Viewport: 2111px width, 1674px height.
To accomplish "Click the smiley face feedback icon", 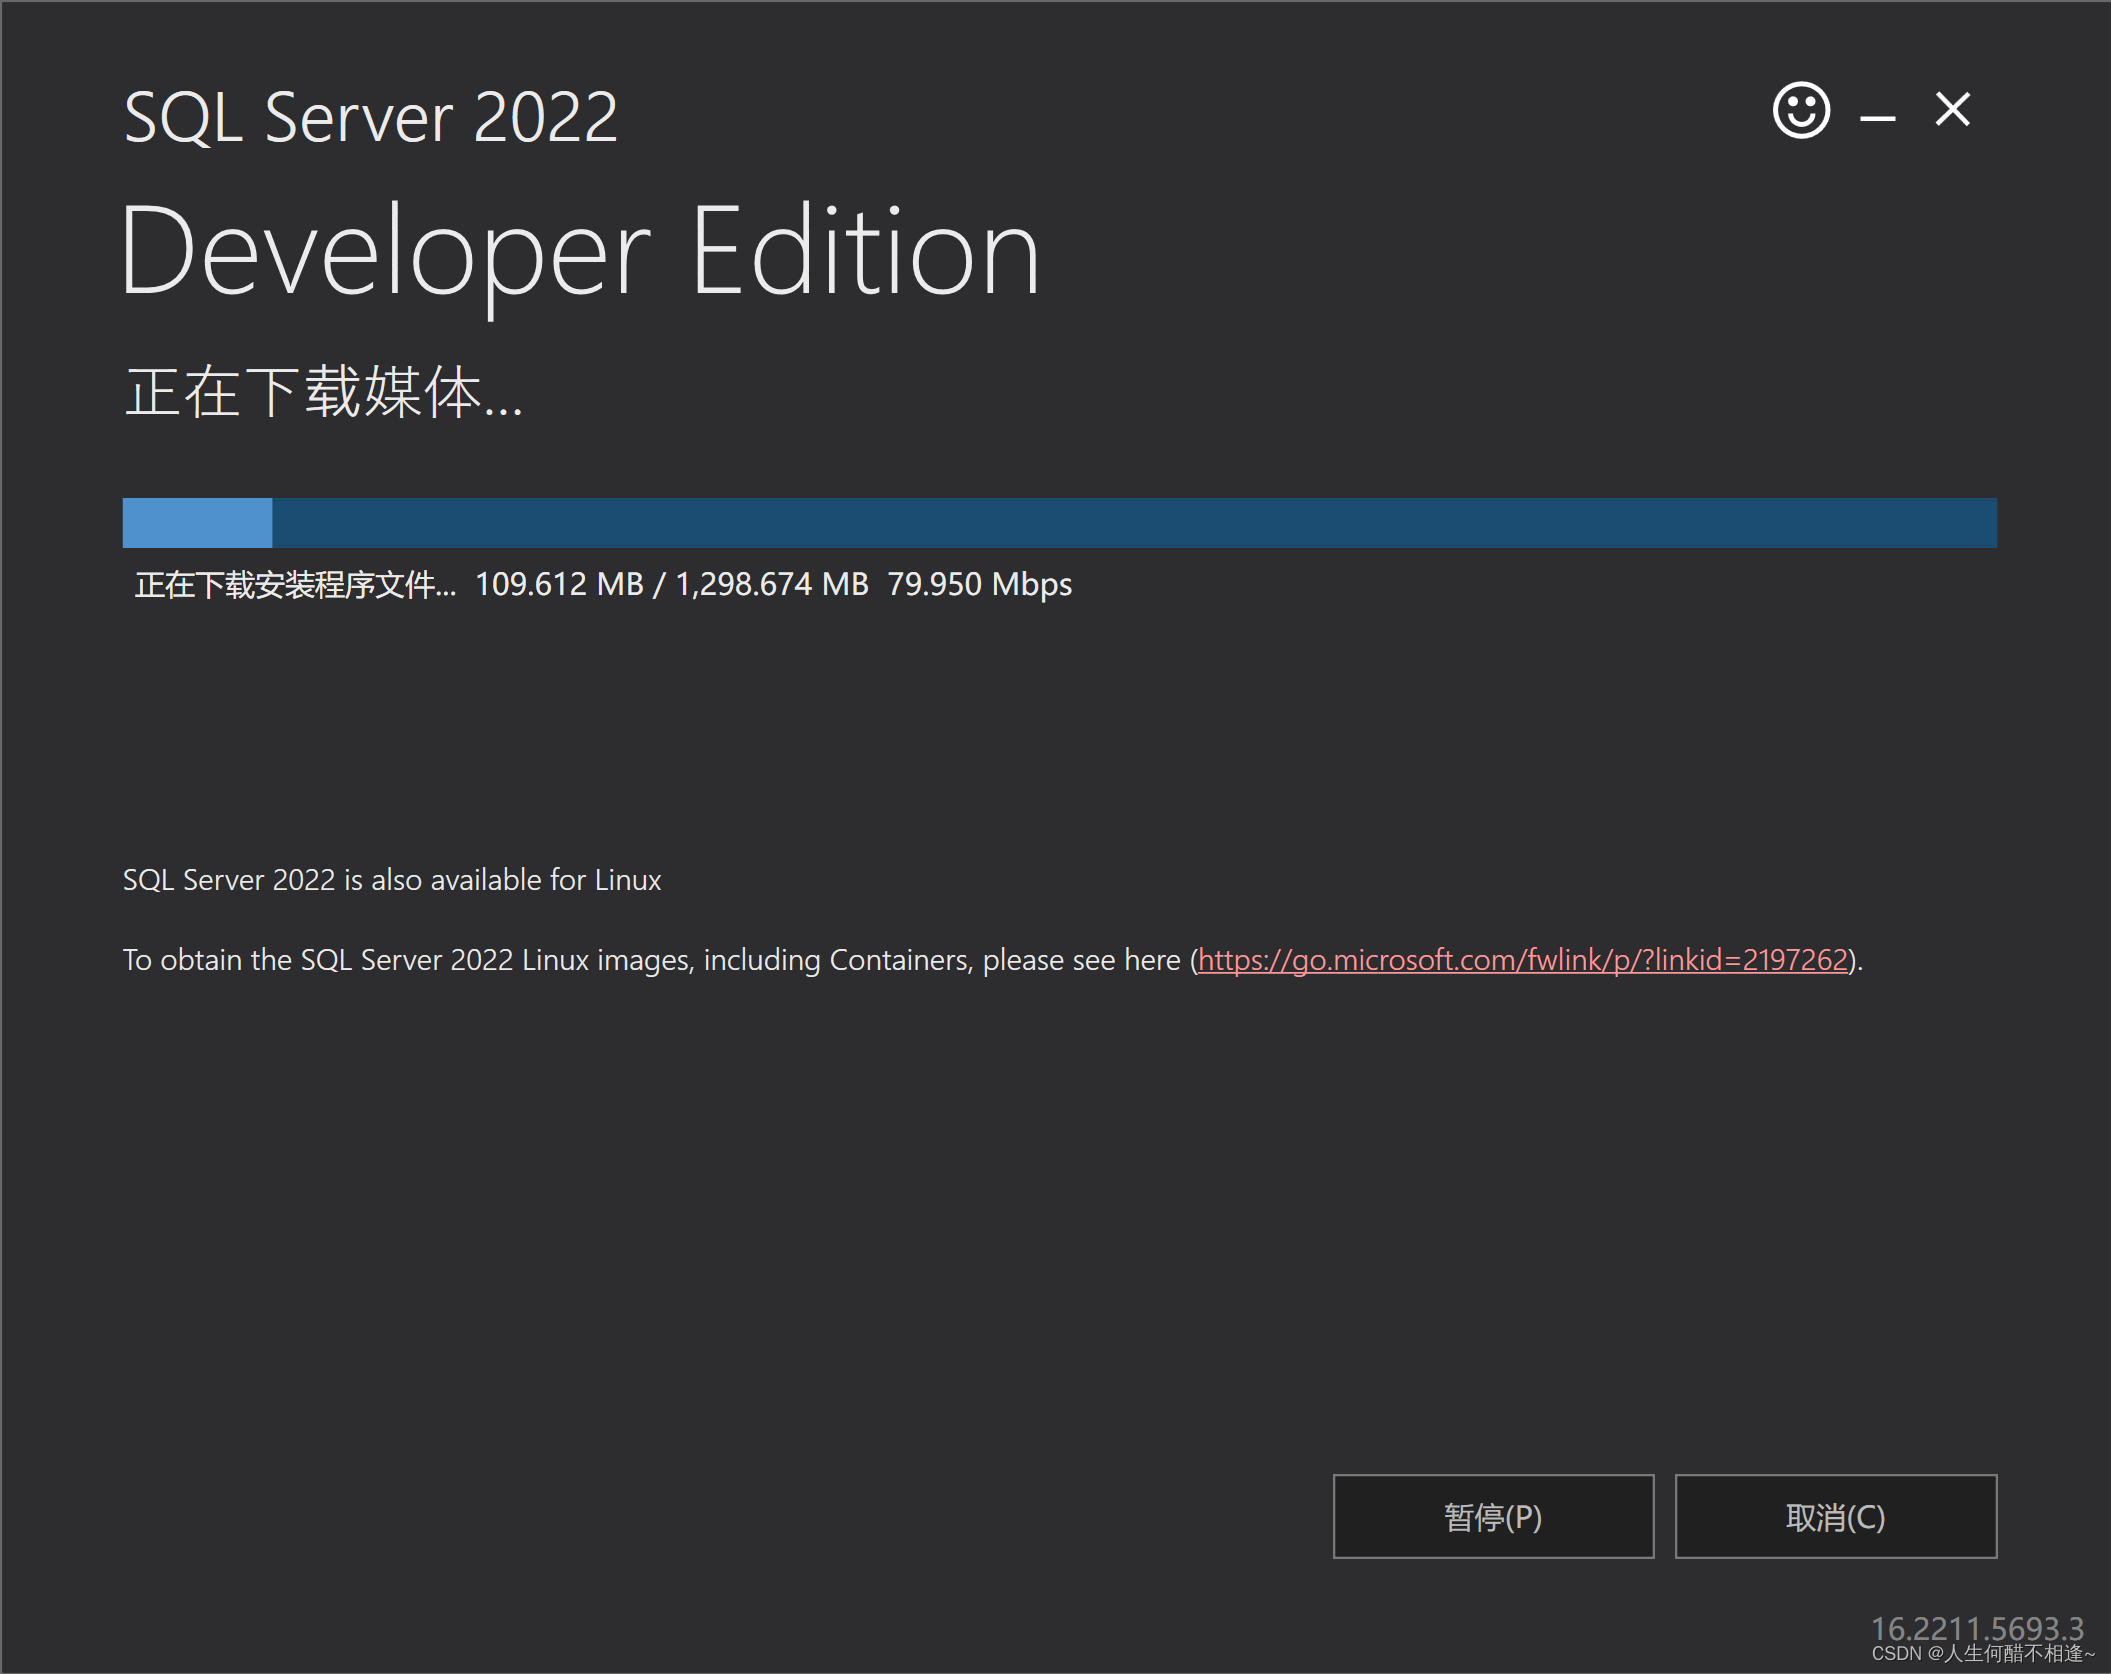I will click(1801, 110).
